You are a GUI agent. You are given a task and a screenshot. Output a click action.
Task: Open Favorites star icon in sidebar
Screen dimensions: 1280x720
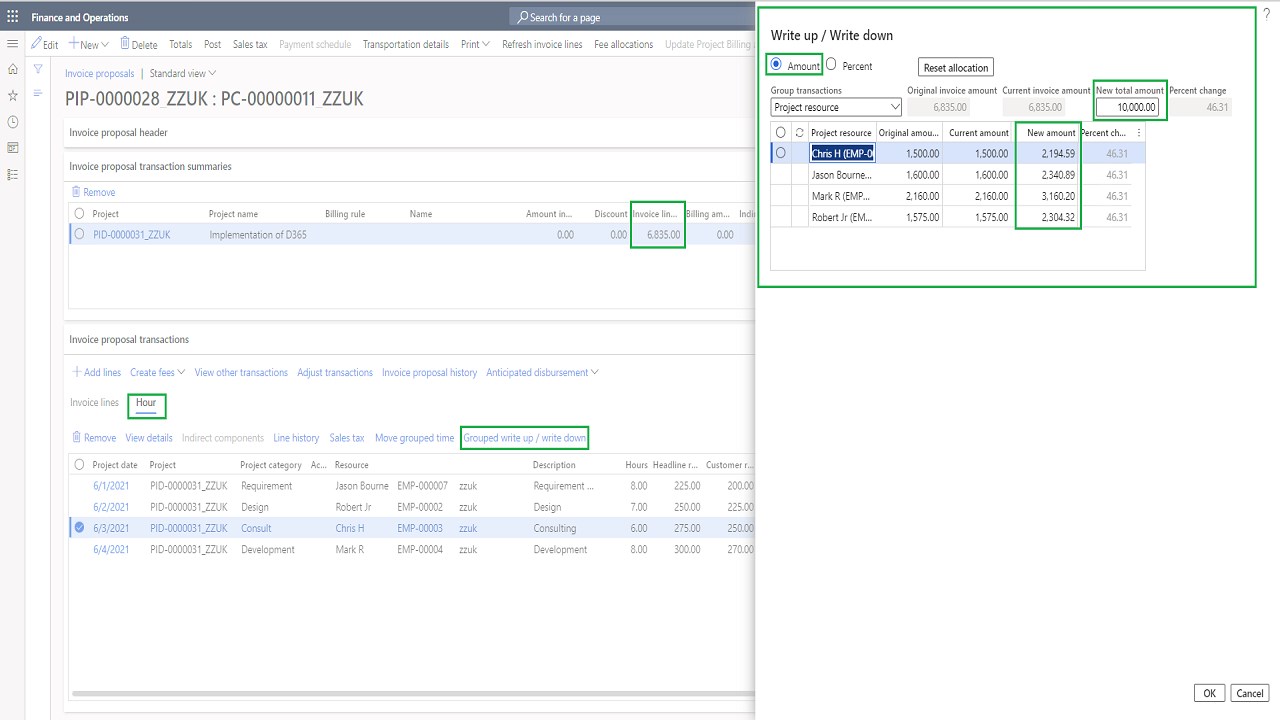tap(13, 96)
